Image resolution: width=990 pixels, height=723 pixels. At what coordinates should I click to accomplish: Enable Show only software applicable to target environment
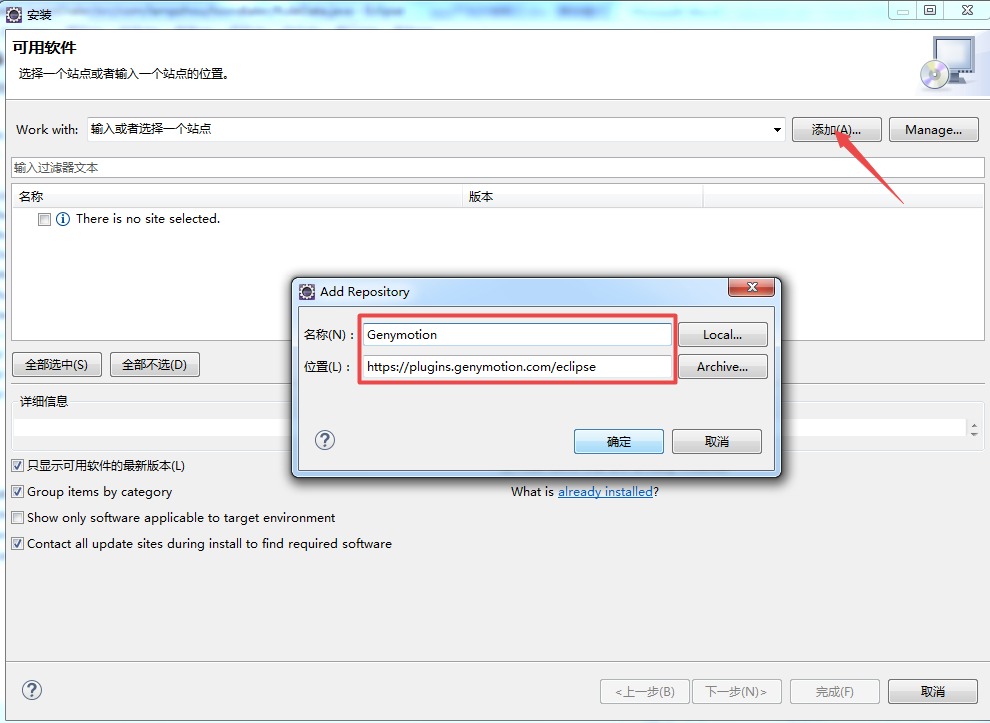(18, 518)
